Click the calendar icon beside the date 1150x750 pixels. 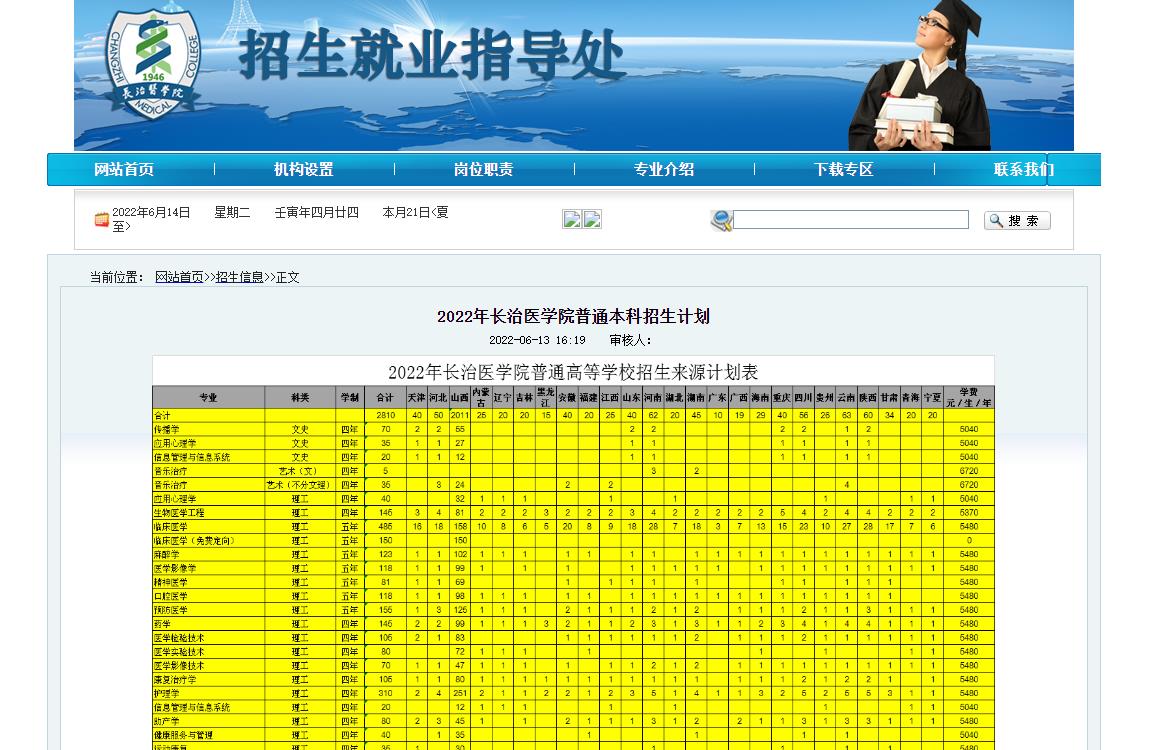point(101,219)
